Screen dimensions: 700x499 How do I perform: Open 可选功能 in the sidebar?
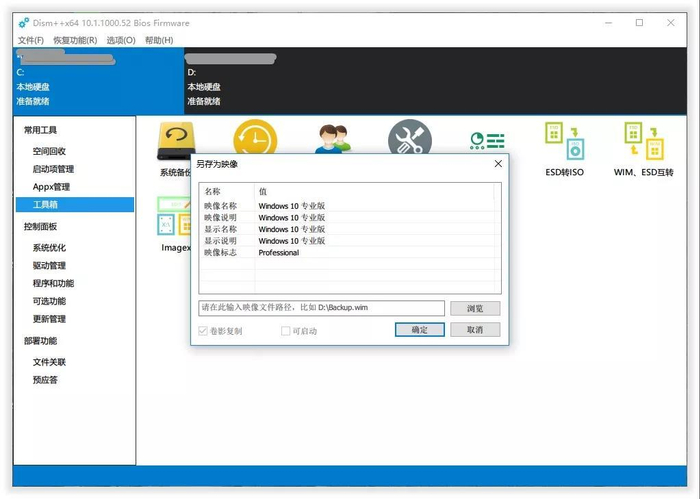[49, 301]
